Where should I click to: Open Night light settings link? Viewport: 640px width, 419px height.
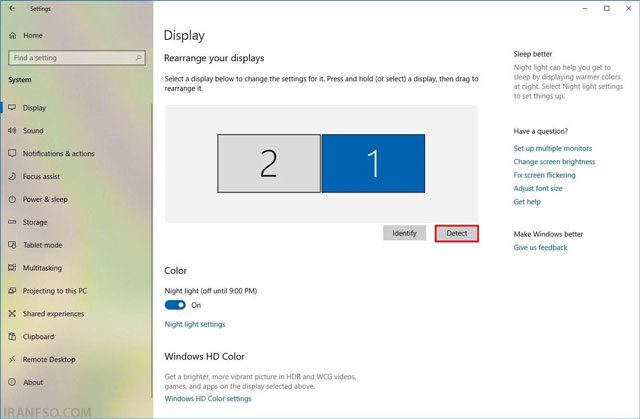195,324
